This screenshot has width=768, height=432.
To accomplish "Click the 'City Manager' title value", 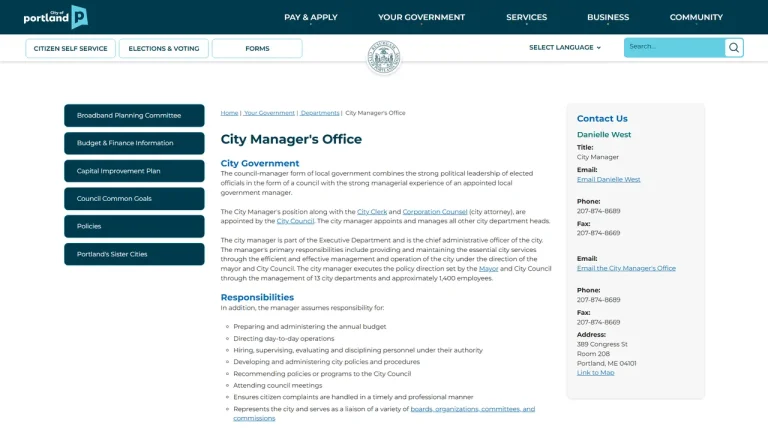I will (598, 157).
